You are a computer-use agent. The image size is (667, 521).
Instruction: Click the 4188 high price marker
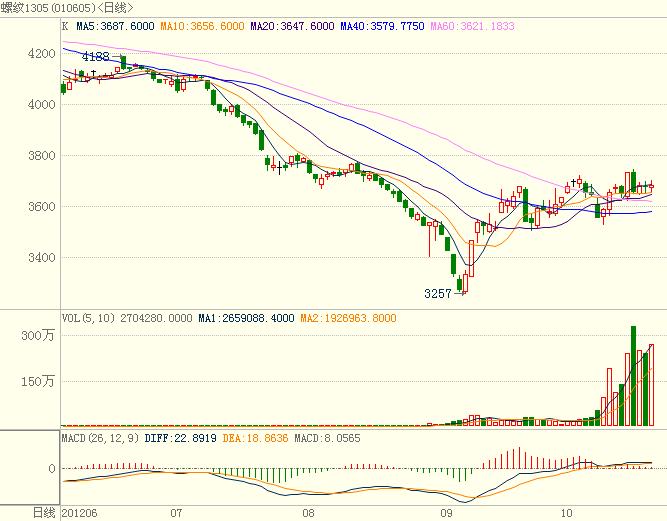(x=95, y=58)
